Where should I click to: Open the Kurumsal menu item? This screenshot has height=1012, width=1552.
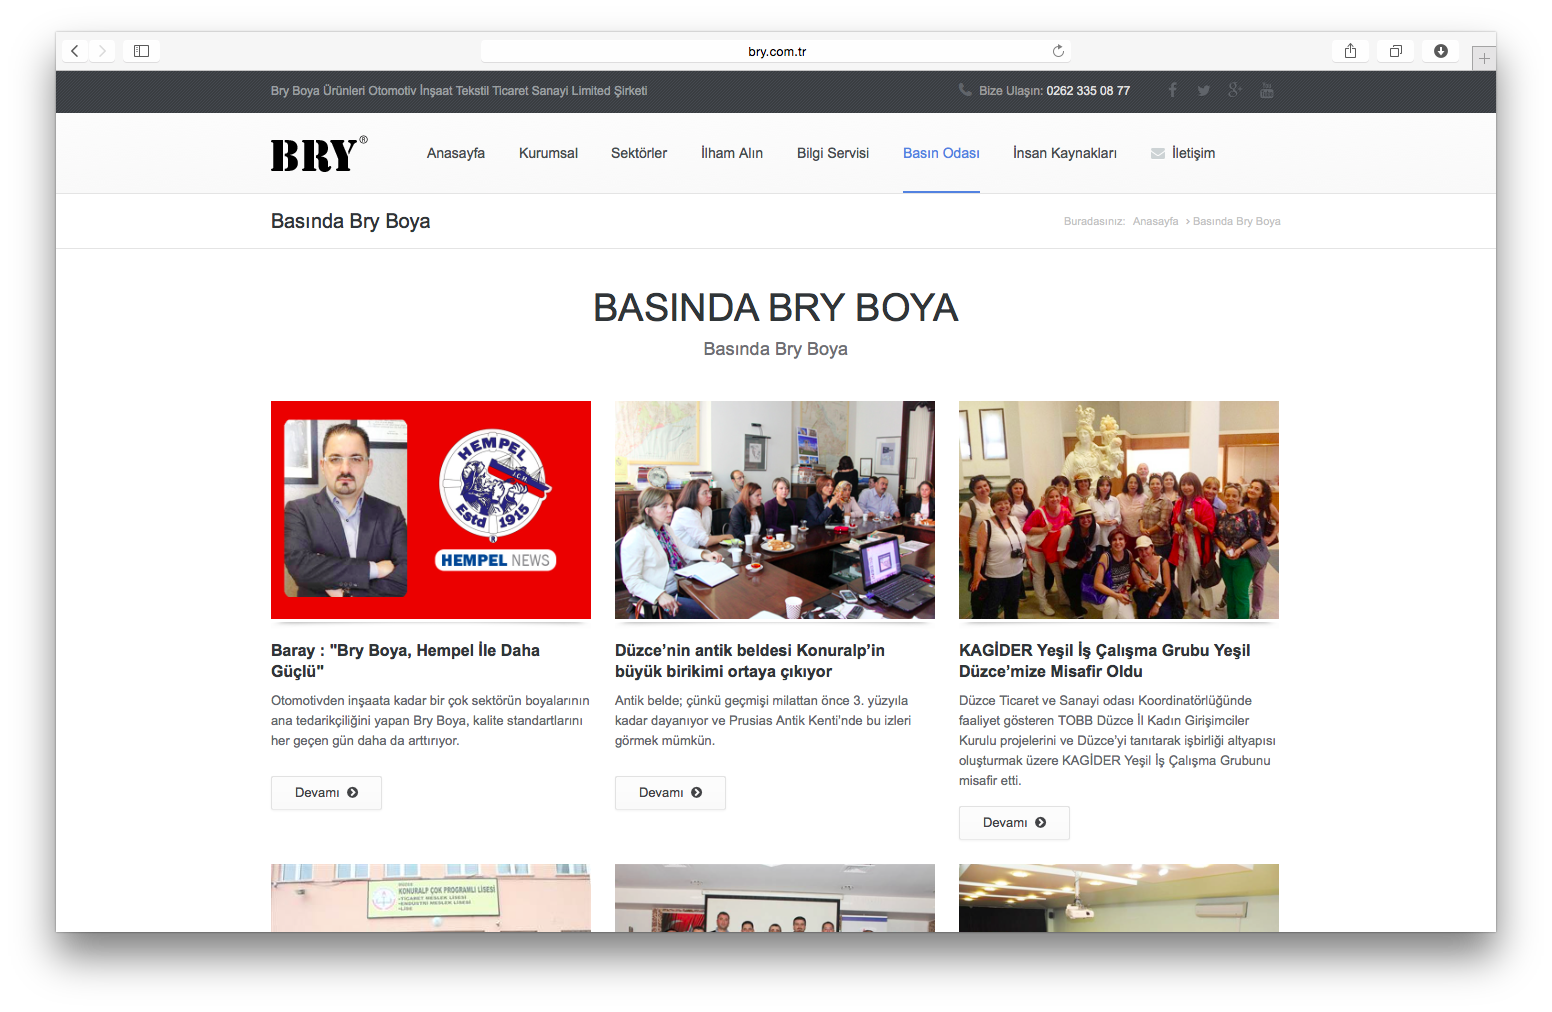[548, 153]
